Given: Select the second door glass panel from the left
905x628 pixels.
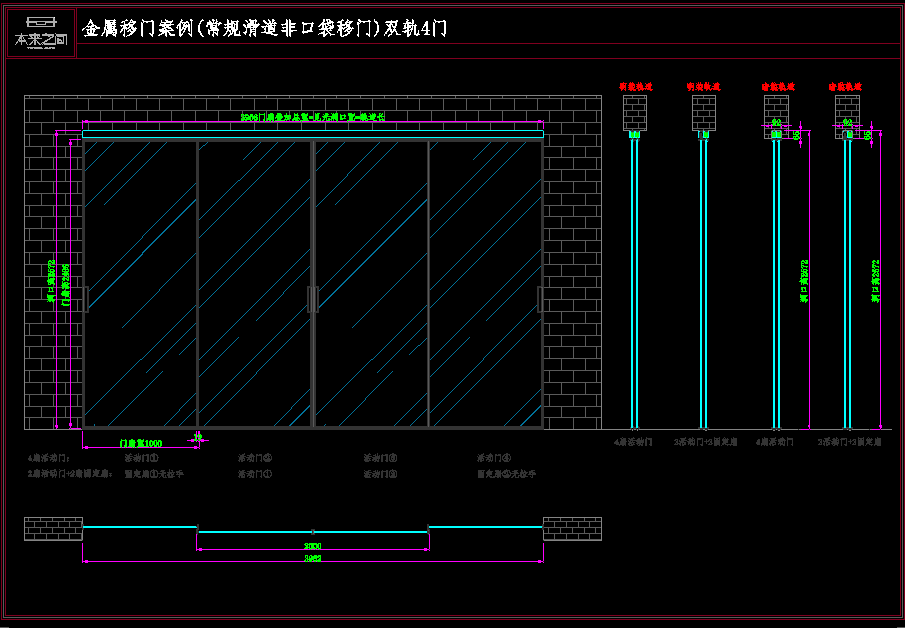Looking at the screenshot, I should [x=255, y=284].
